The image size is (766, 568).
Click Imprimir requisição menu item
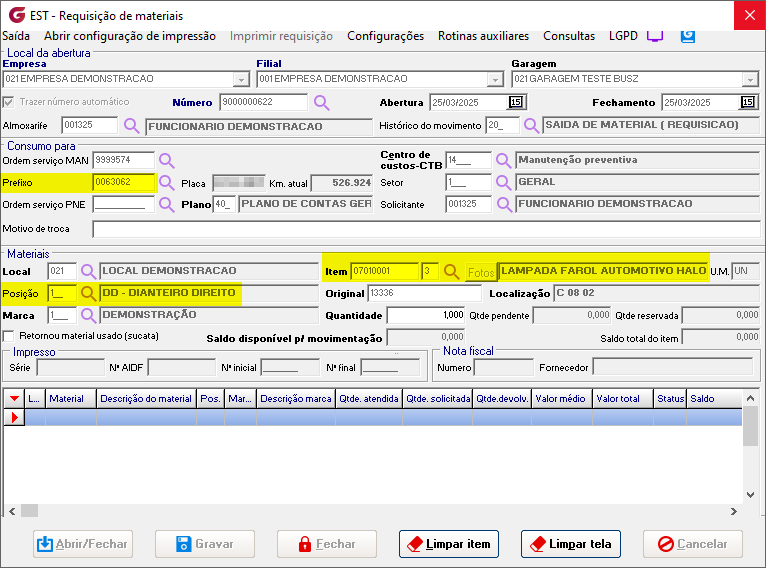281,36
